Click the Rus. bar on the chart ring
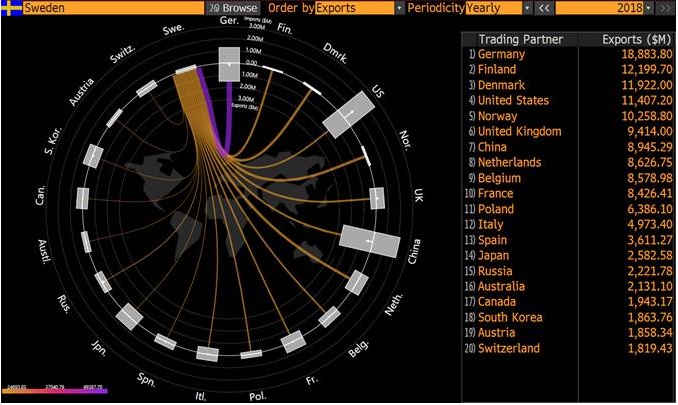The height and width of the screenshot is (405, 678). point(103,282)
